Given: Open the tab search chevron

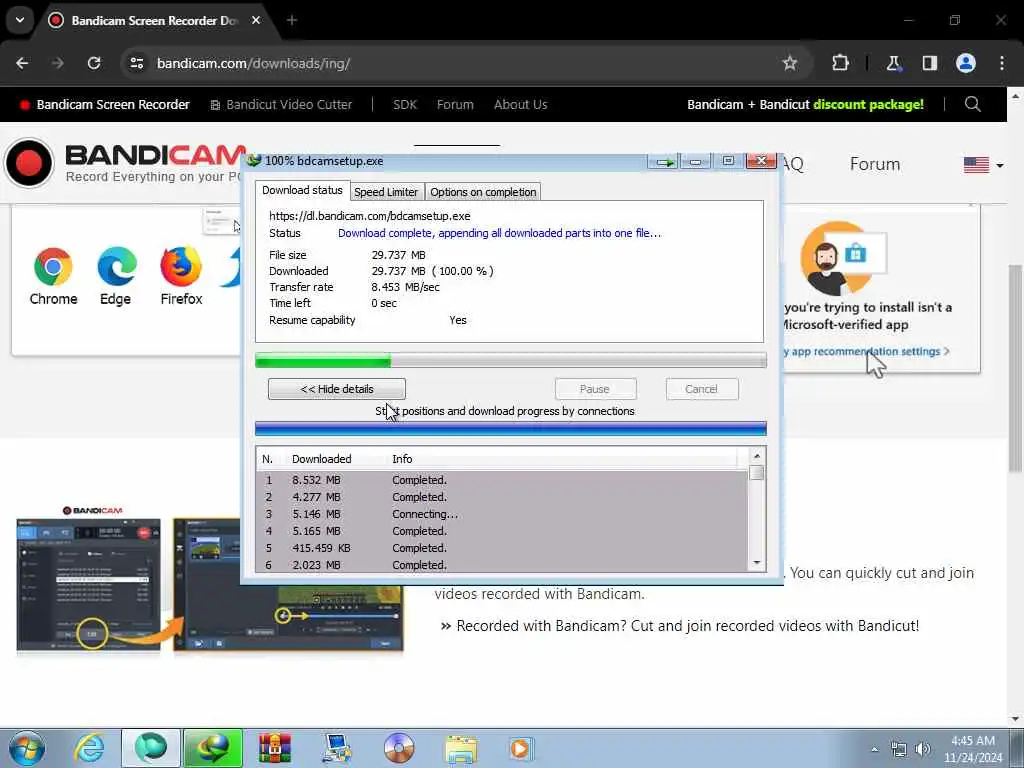Looking at the screenshot, I should click(x=20, y=20).
